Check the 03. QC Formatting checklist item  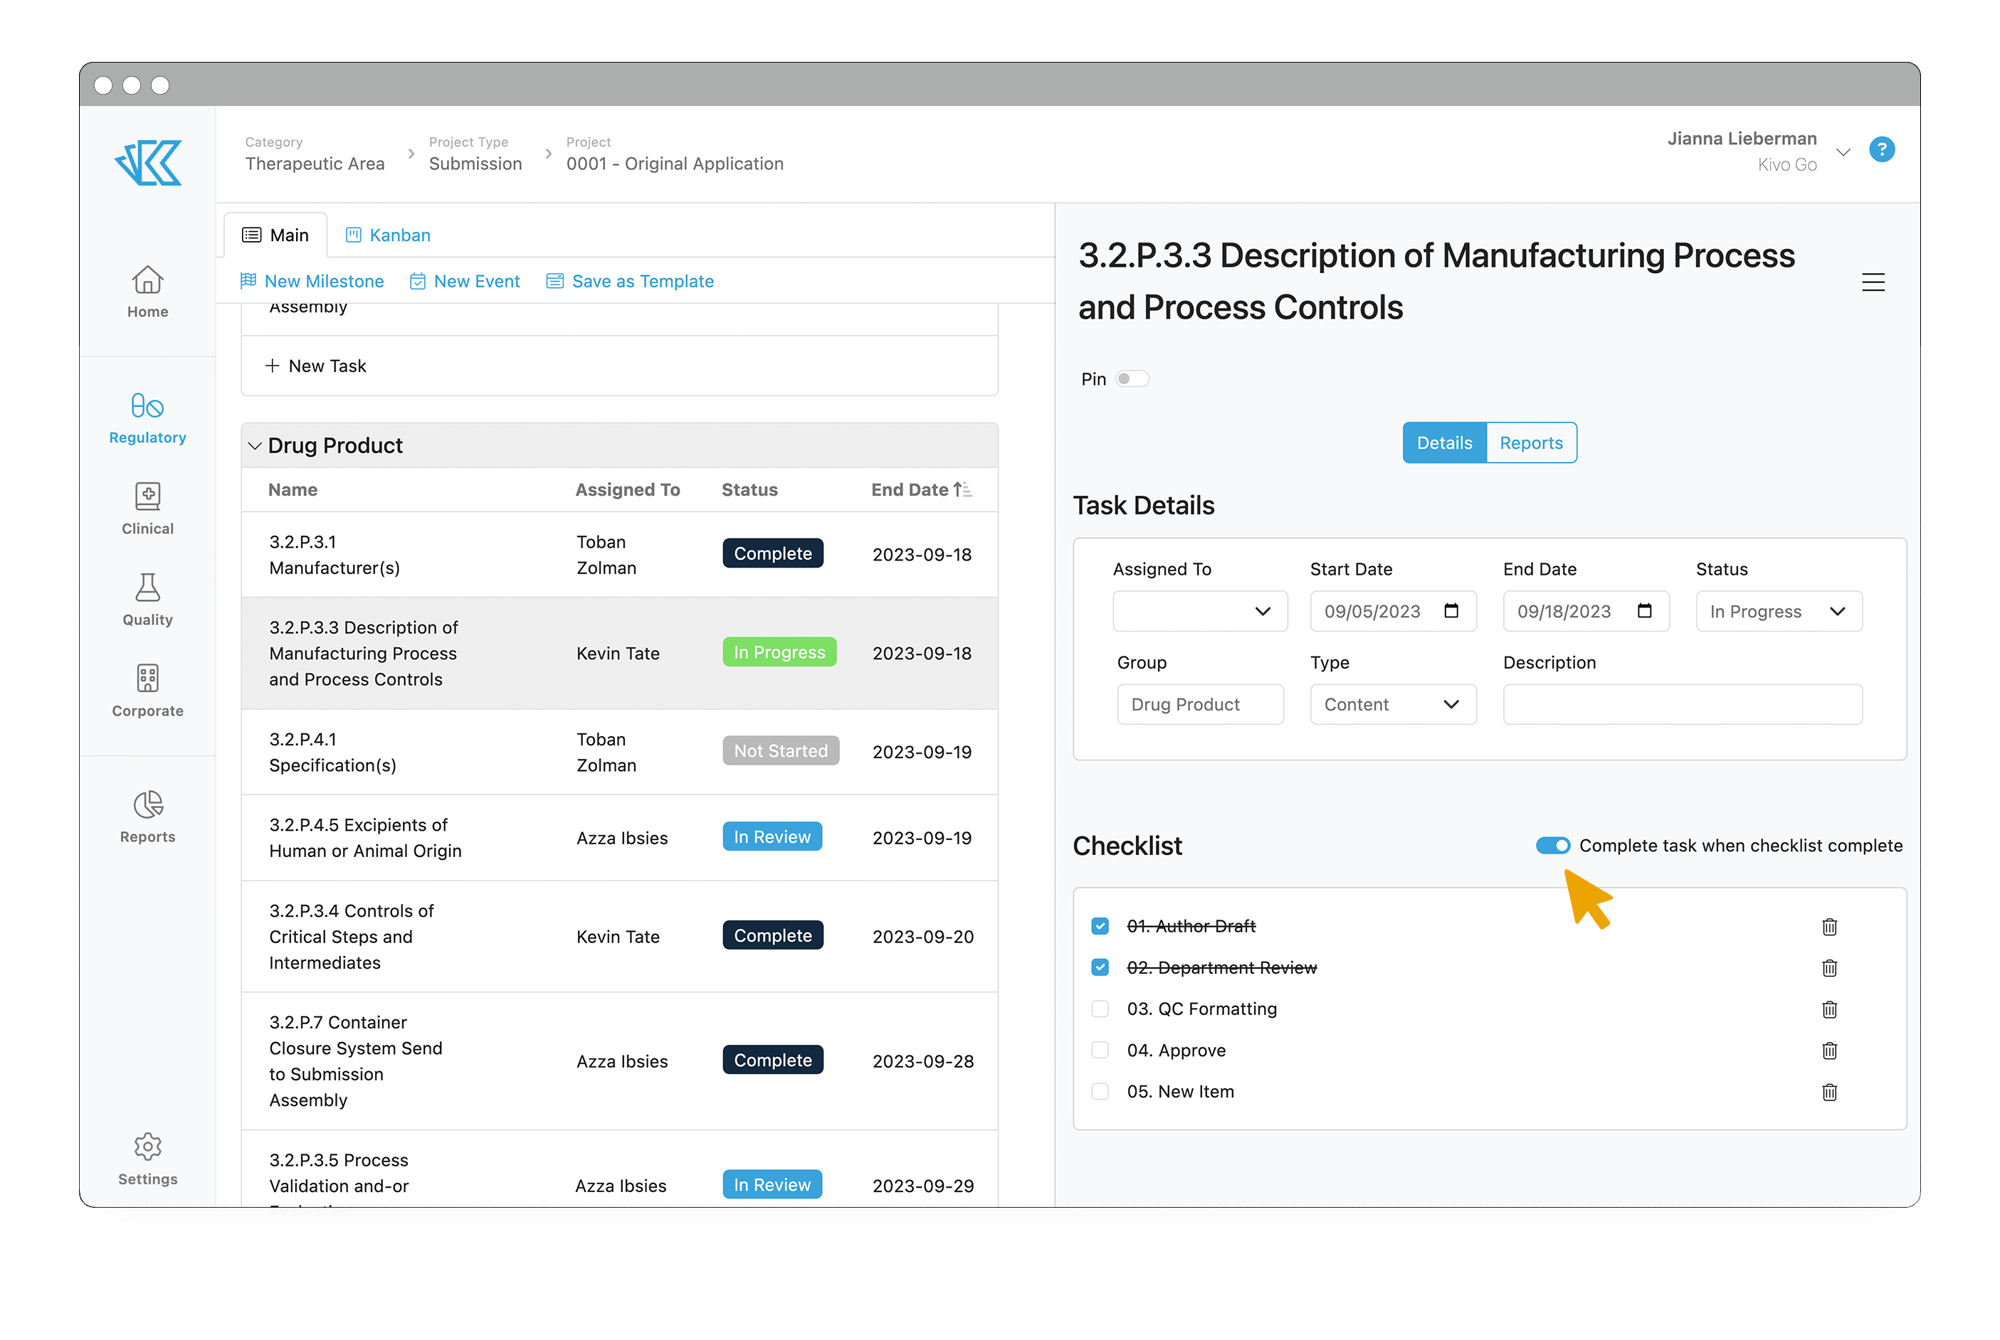(1100, 1008)
